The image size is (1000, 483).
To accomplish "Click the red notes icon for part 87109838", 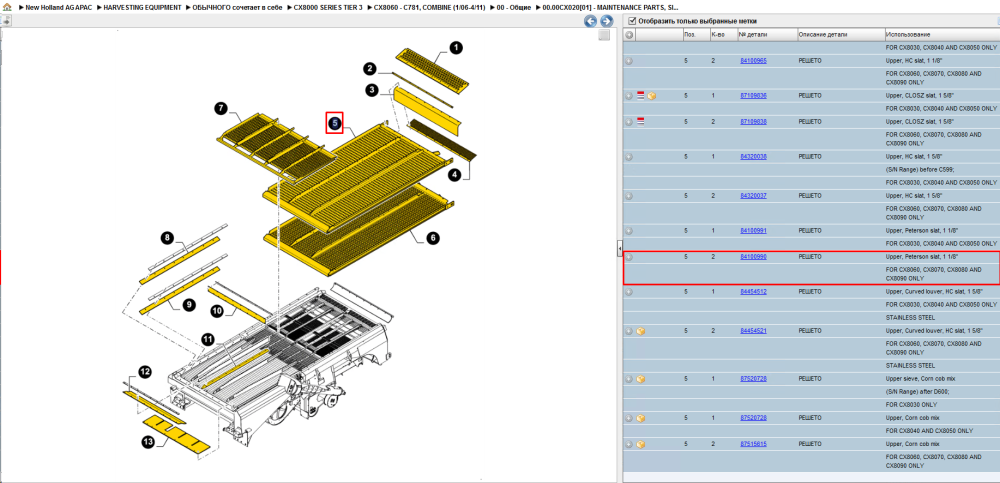I will 641,121.
